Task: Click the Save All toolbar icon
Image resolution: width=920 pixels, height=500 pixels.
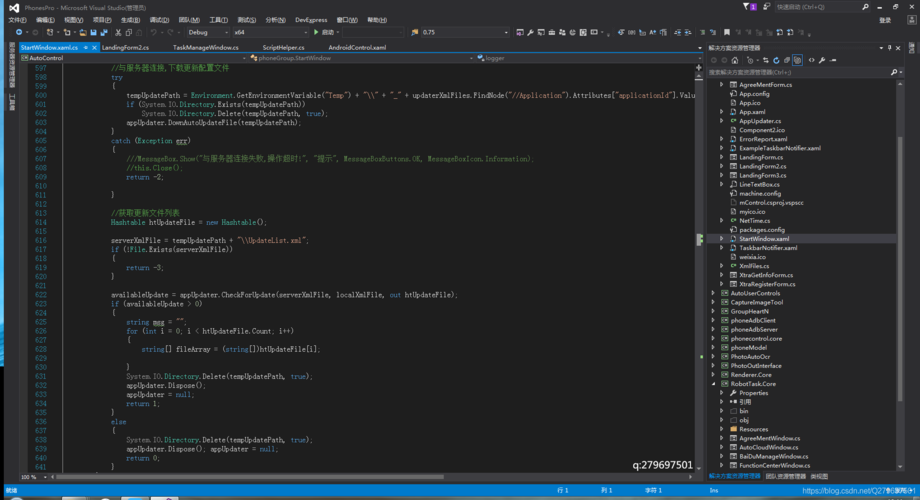Action: point(104,32)
